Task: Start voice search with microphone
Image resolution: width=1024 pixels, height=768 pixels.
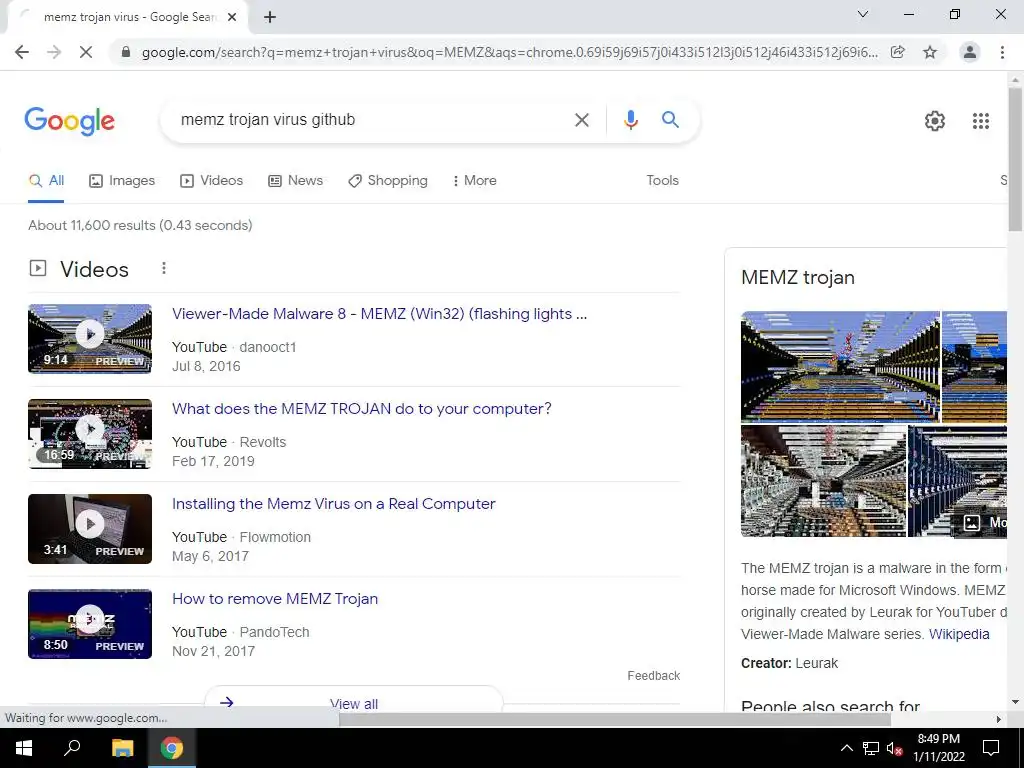Action: coord(630,120)
